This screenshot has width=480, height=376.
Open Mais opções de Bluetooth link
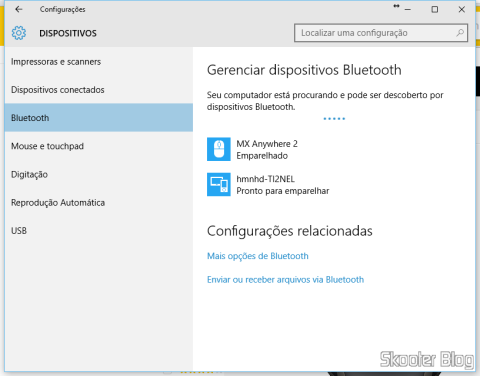tap(258, 256)
